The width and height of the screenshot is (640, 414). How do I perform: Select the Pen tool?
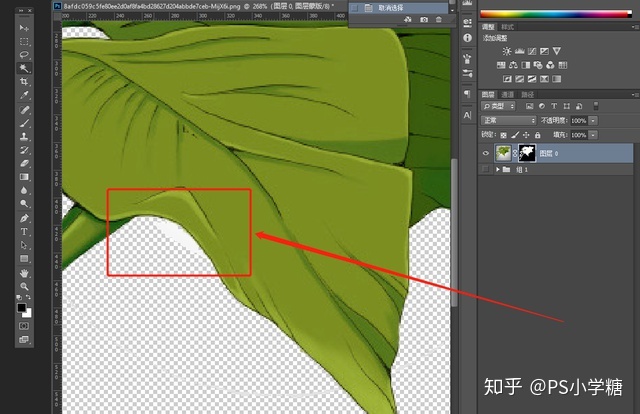(x=24, y=218)
